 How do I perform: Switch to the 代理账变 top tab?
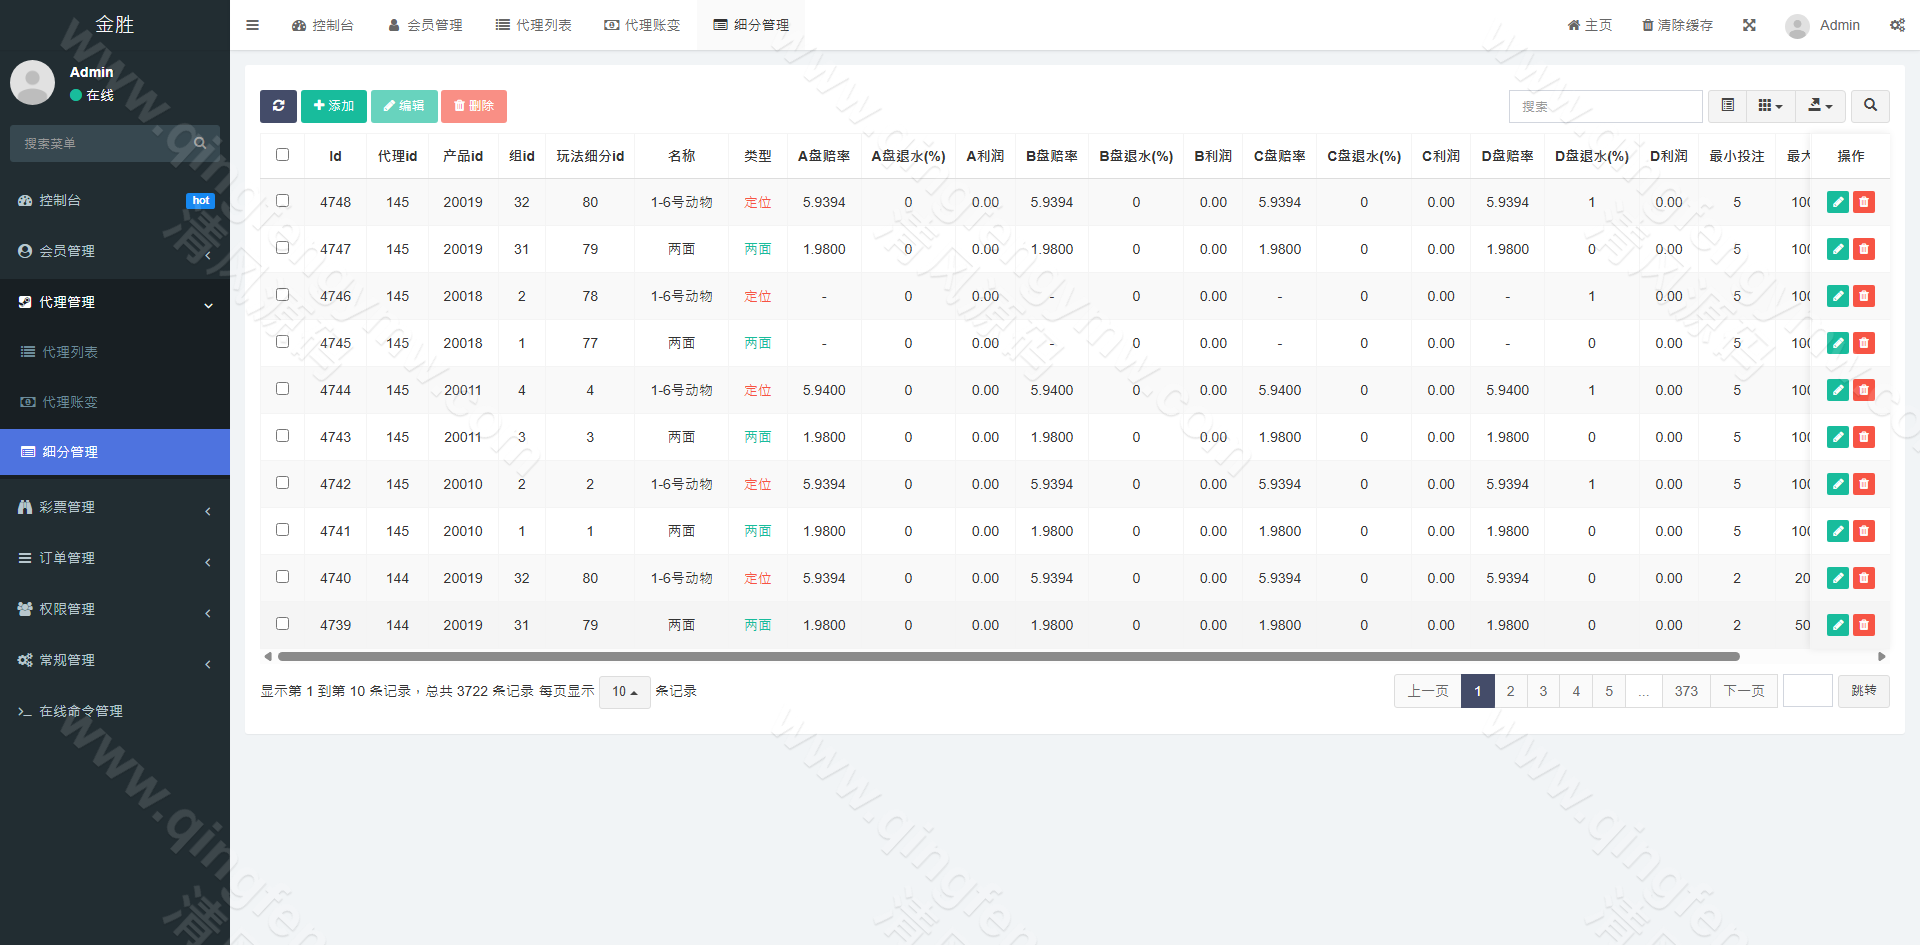(642, 25)
